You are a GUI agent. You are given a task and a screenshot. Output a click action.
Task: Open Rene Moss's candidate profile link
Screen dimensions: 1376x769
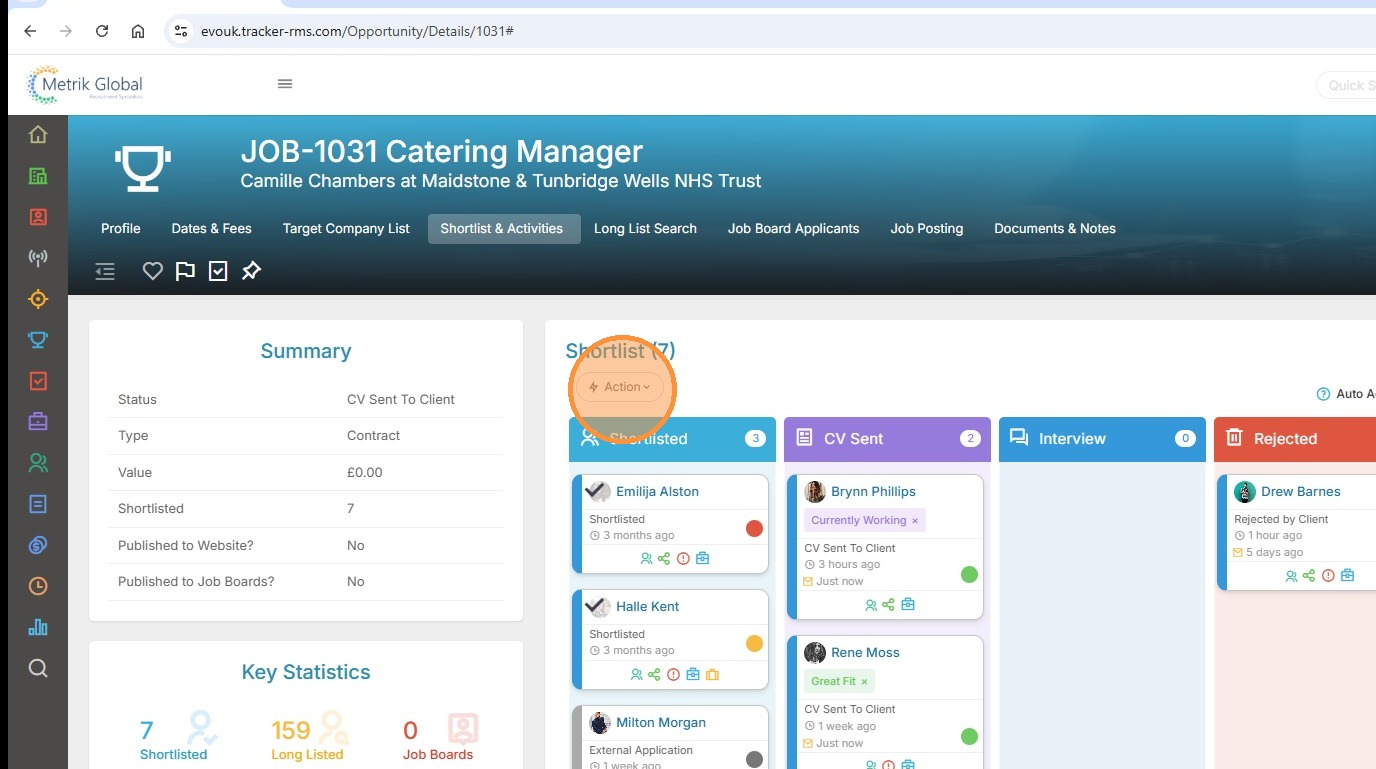(x=865, y=652)
